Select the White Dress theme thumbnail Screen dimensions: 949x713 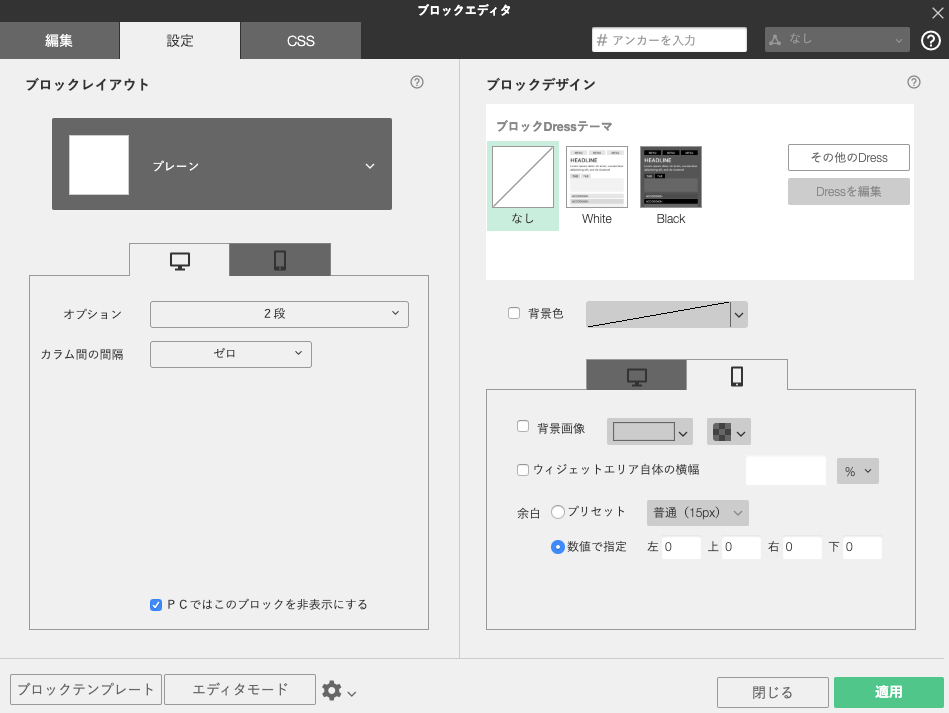[596, 176]
